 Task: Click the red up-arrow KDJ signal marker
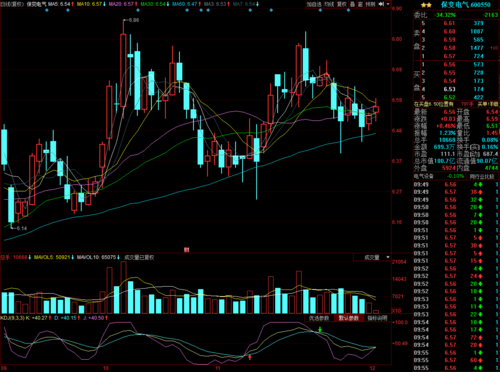(x=250, y=357)
